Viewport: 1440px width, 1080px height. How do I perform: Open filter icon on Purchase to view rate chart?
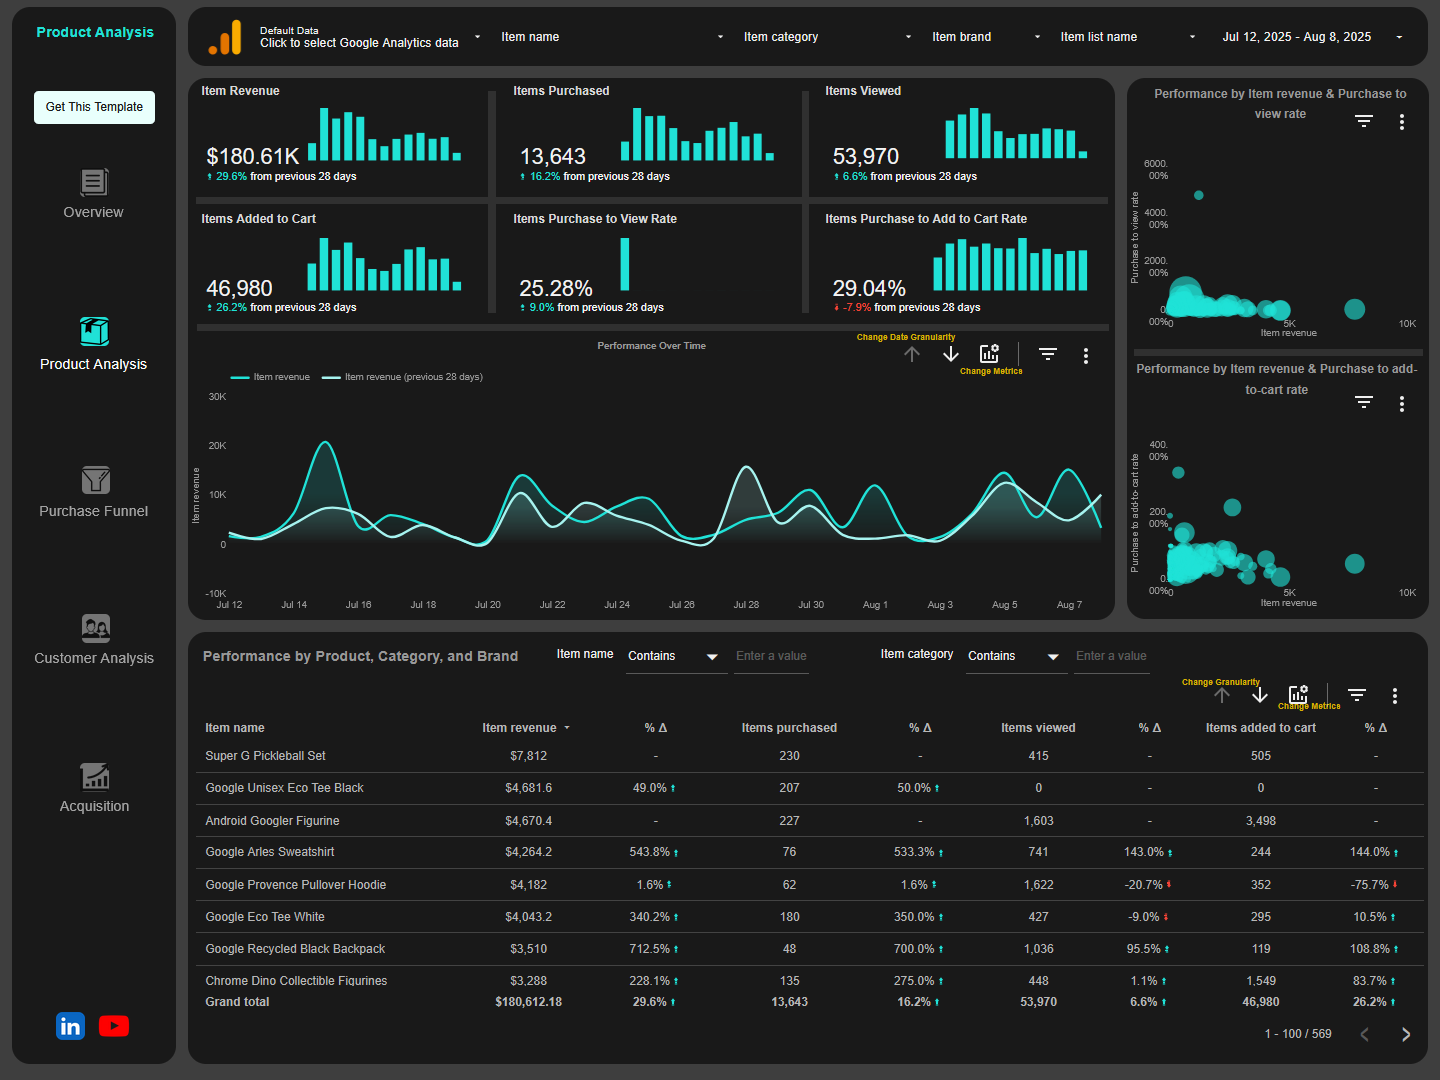[x=1364, y=121]
